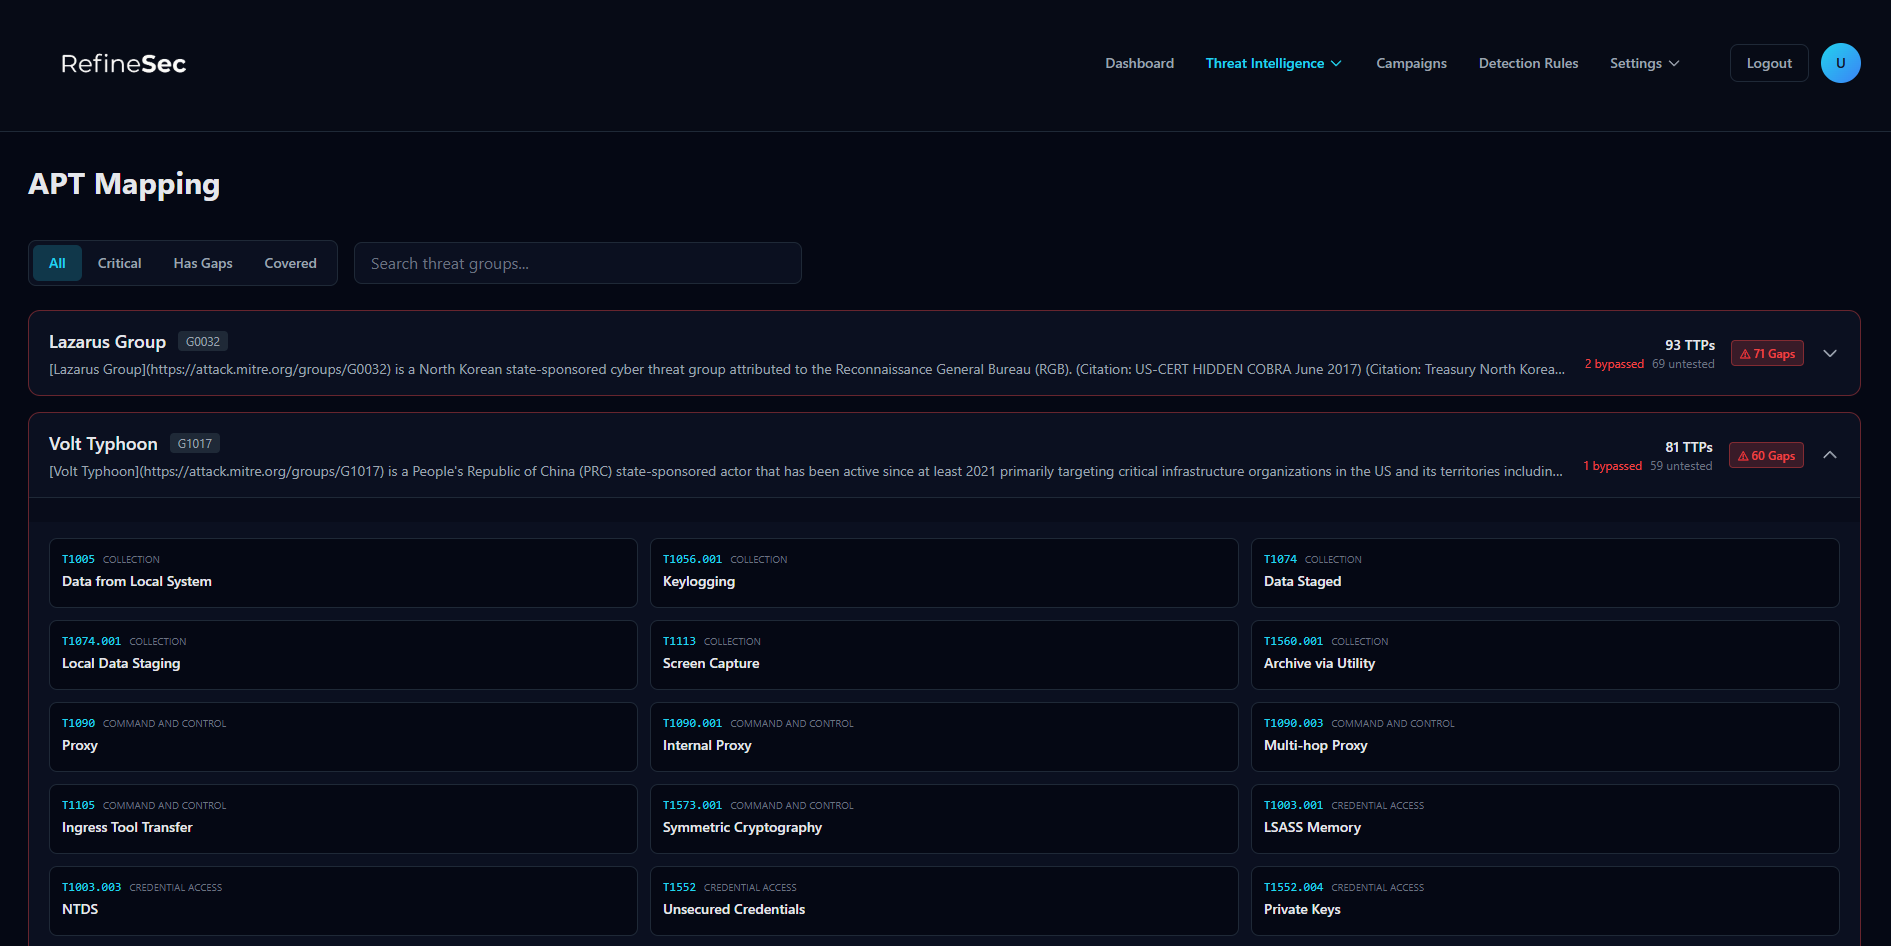Screen dimensions: 1891x946
Task: Click the 71 Gaps warning badge on Lazarus Group
Action: 1766,353
